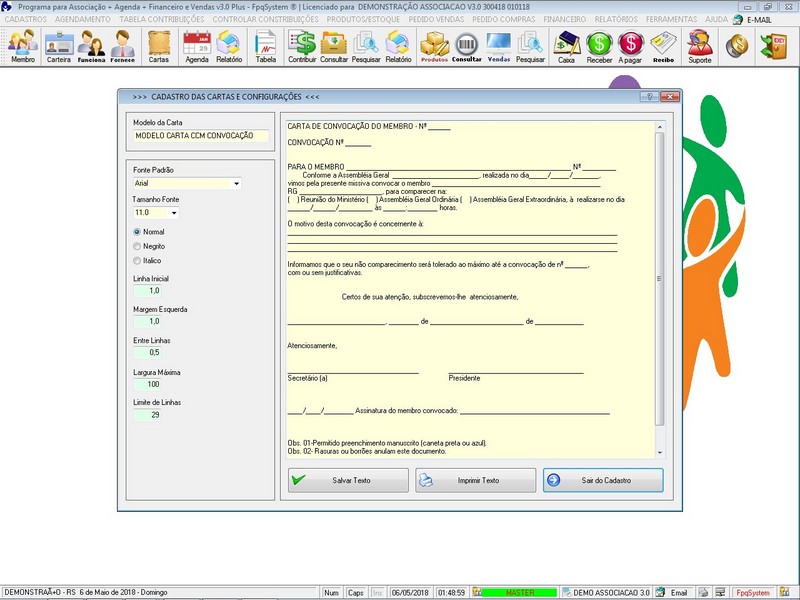Click the letter text scrollbar thumb
The width and height of the screenshot is (800, 600).
pyautogui.click(x=659, y=279)
